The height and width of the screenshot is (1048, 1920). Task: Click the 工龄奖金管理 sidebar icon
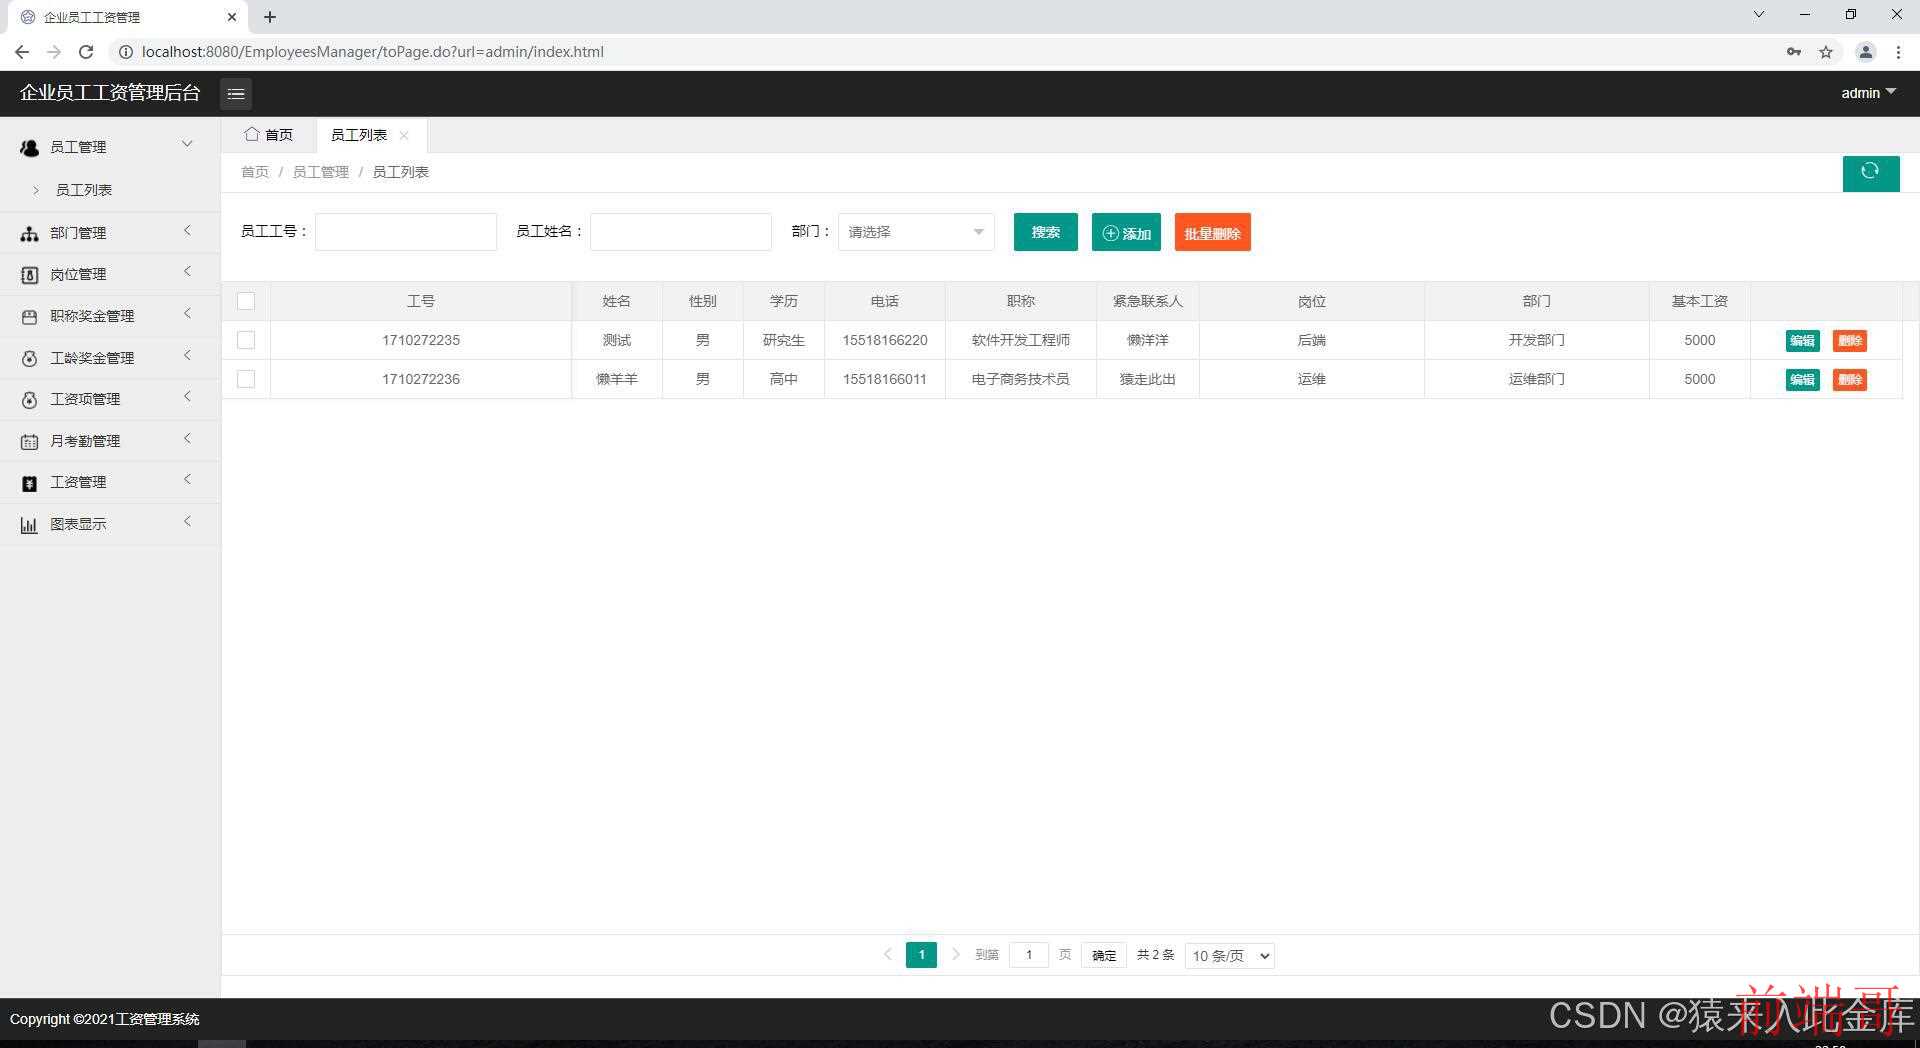coord(29,358)
